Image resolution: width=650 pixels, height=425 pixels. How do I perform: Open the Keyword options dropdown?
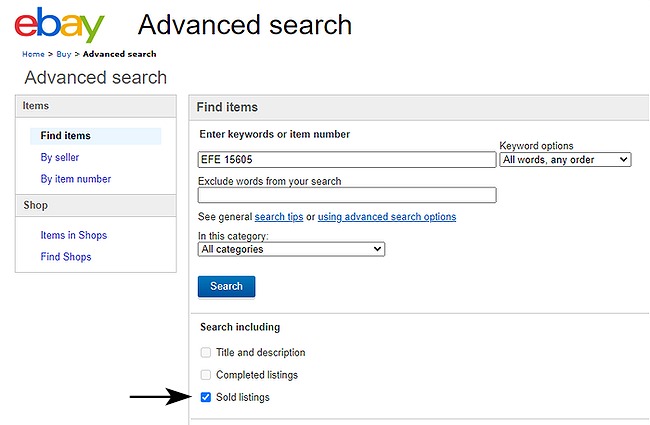(565, 160)
